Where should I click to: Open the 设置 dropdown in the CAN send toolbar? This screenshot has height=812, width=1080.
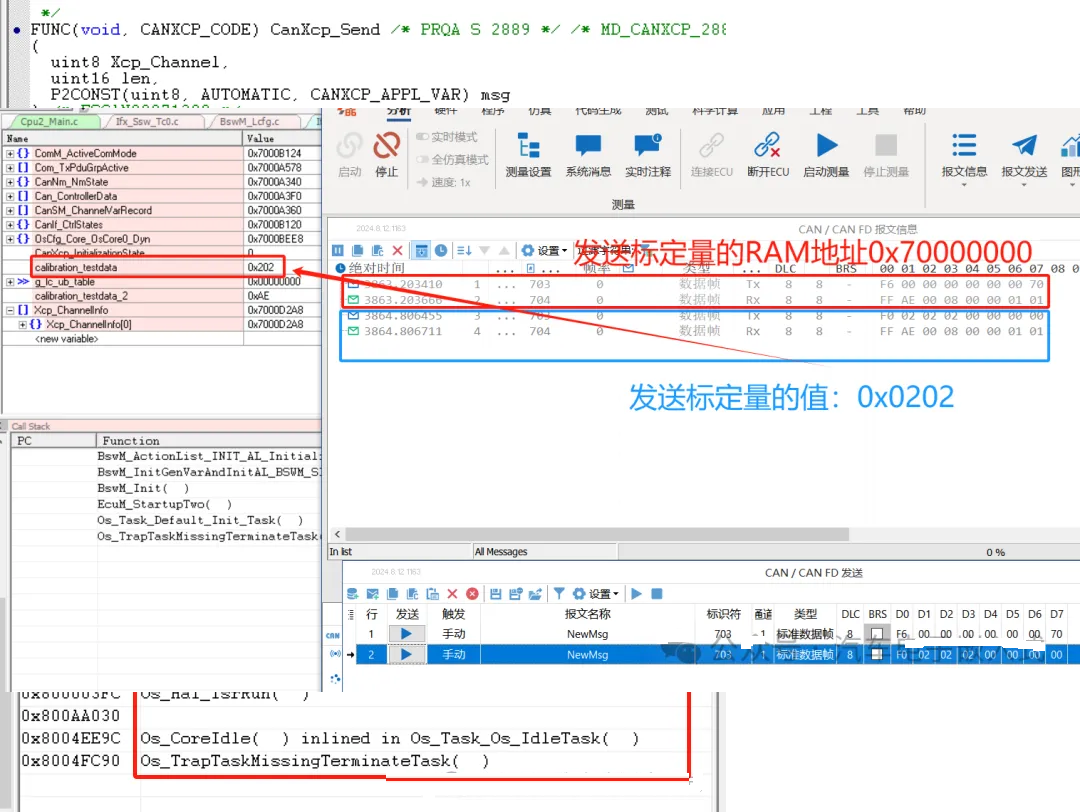click(x=596, y=594)
